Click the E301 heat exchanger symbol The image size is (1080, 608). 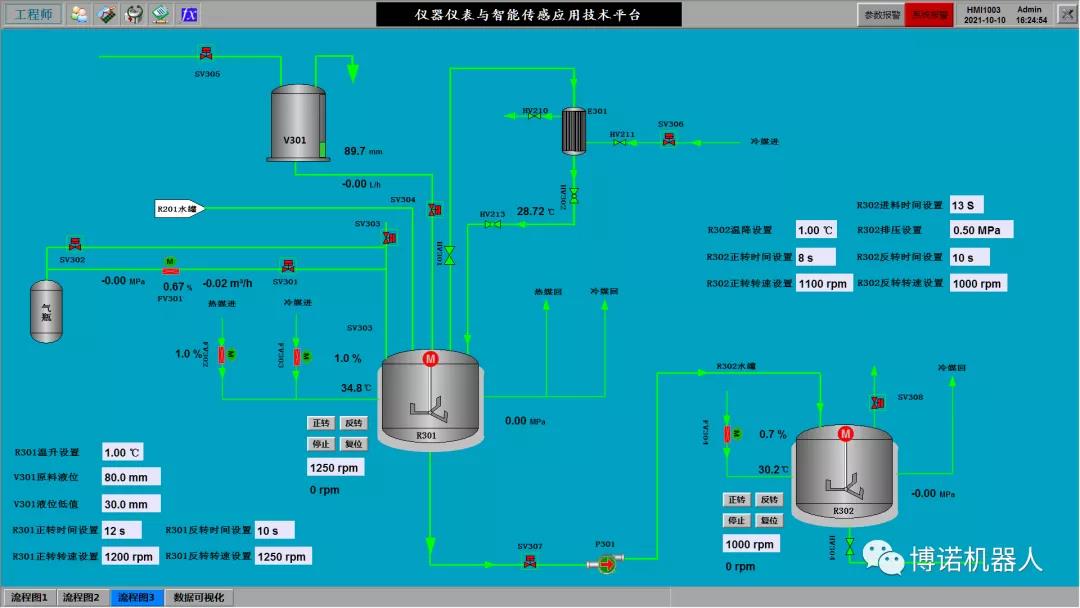click(x=574, y=130)
